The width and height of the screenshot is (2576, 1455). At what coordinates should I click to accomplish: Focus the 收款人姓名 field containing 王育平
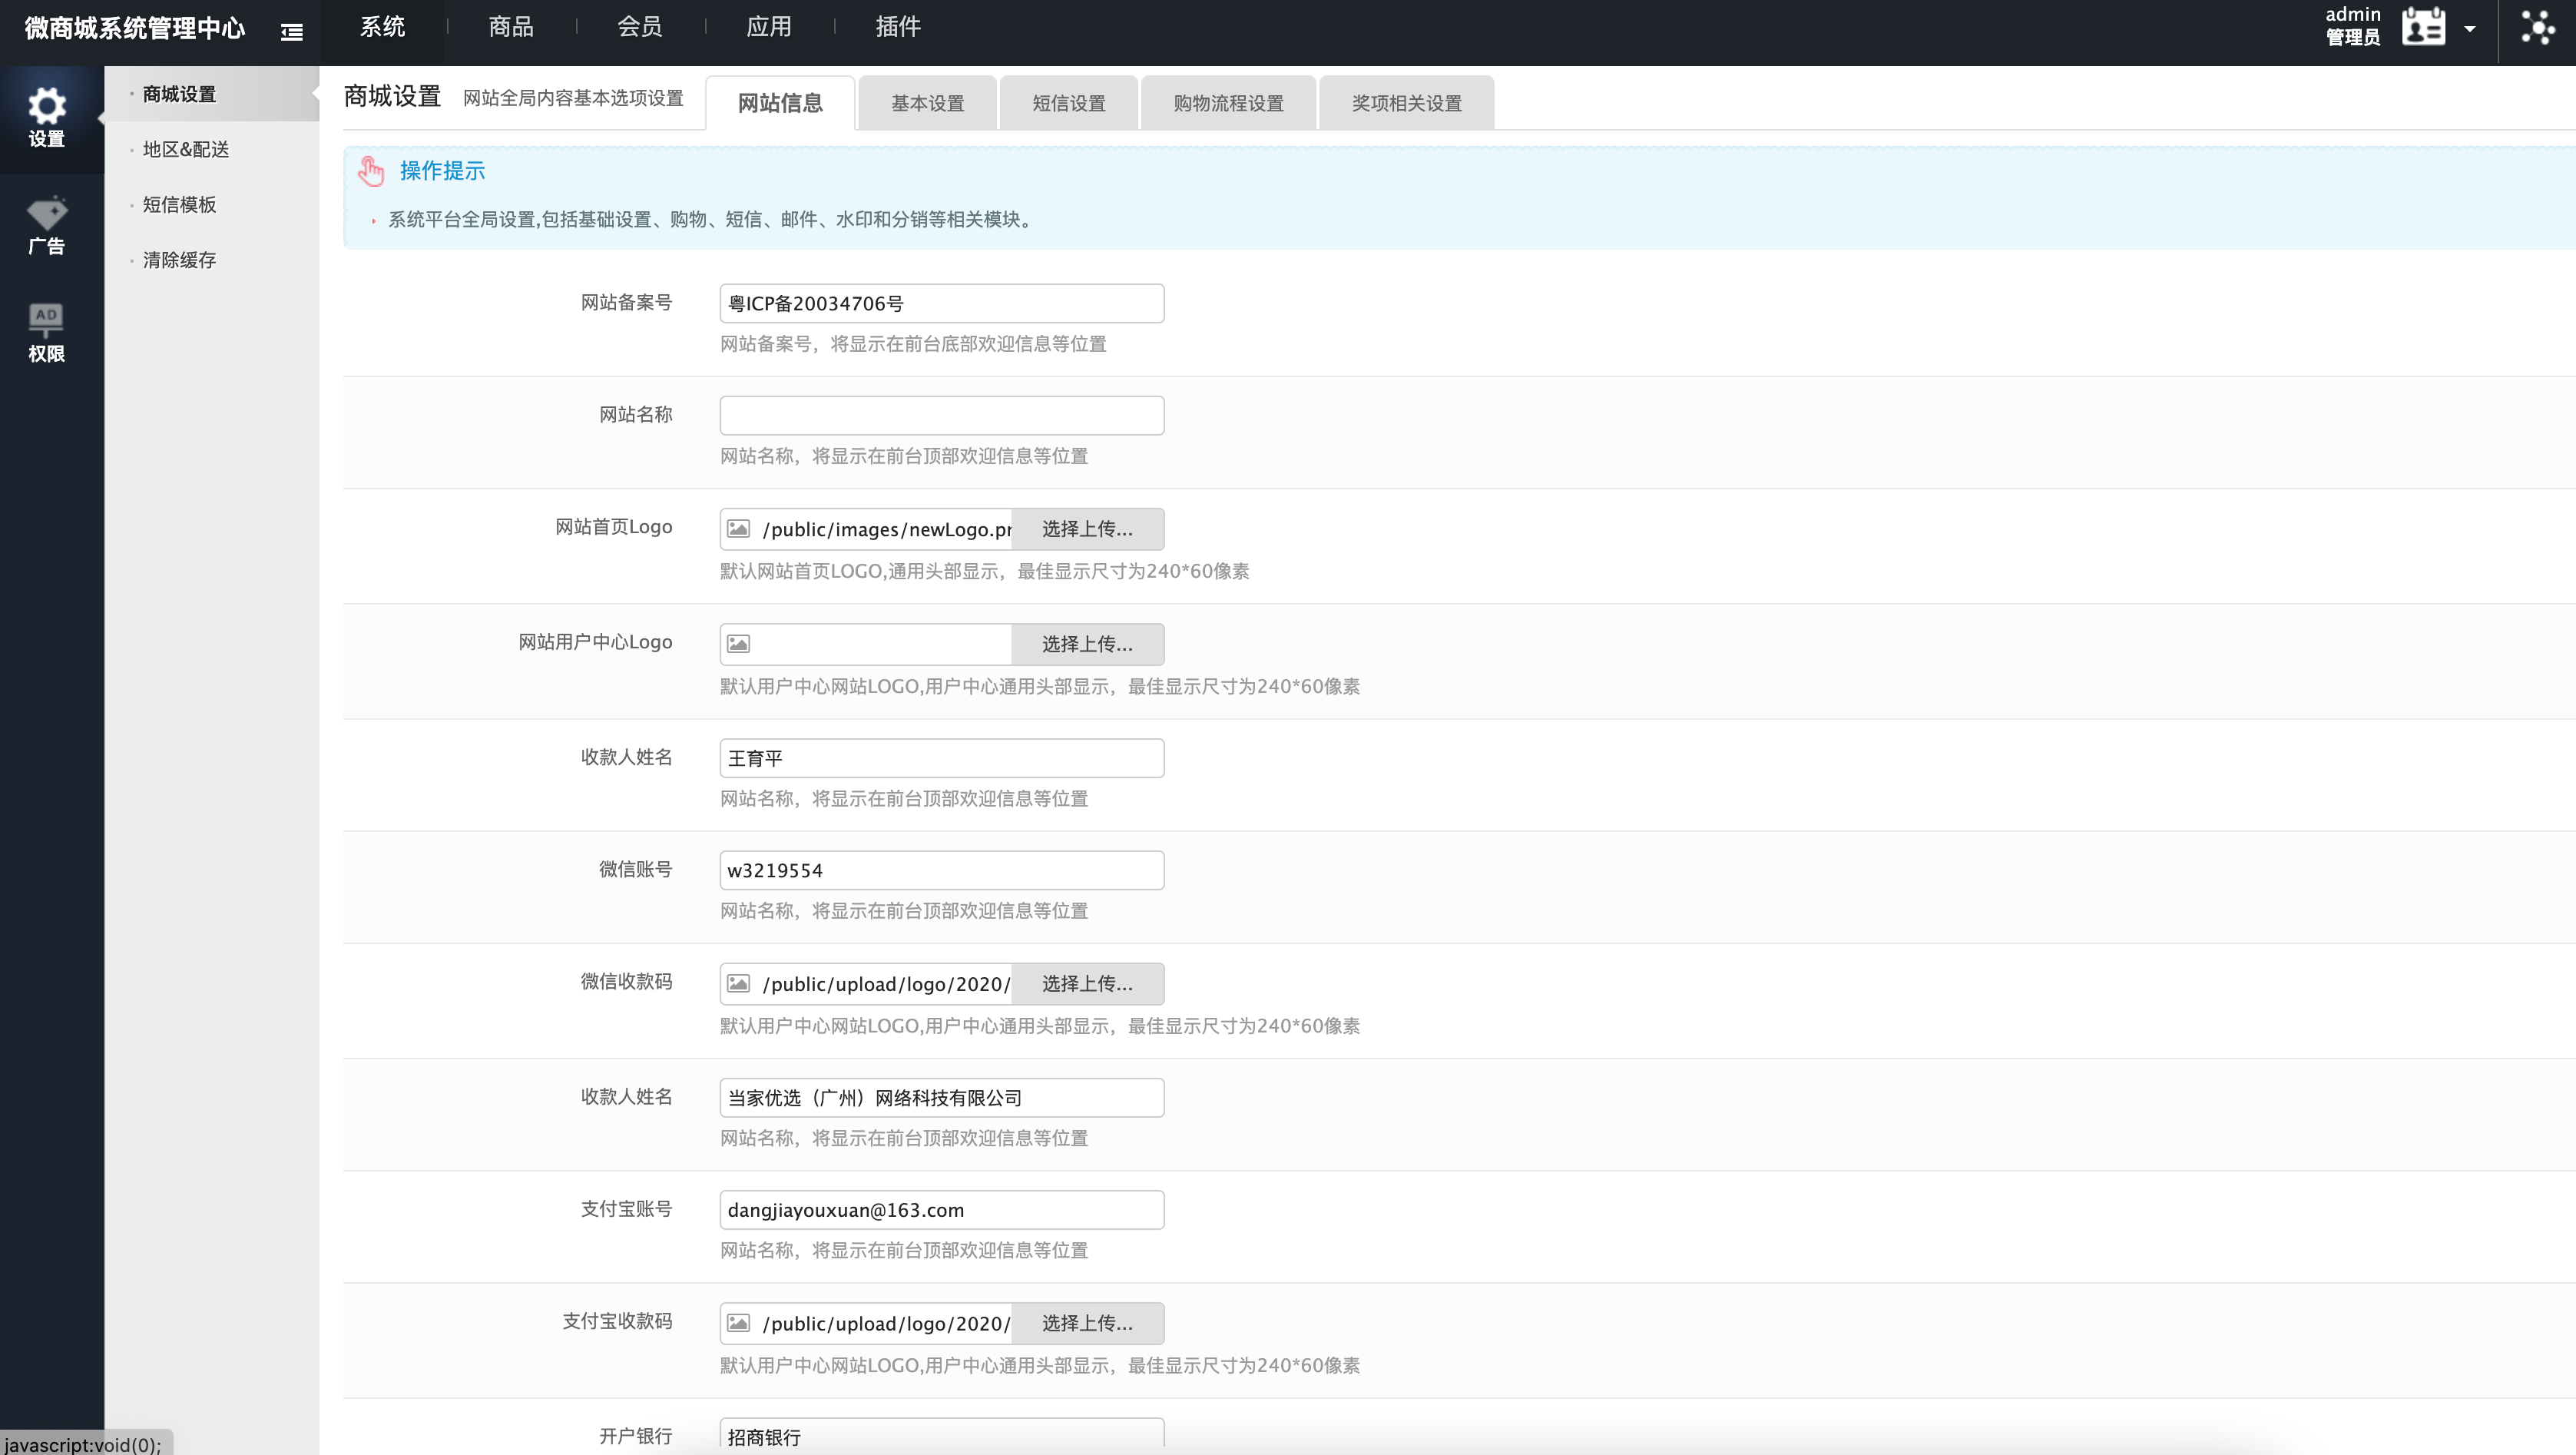(941, 758)
